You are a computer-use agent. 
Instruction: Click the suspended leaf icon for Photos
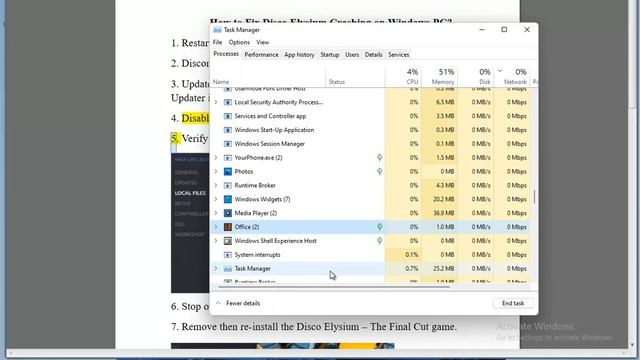[x=379, y=171]
